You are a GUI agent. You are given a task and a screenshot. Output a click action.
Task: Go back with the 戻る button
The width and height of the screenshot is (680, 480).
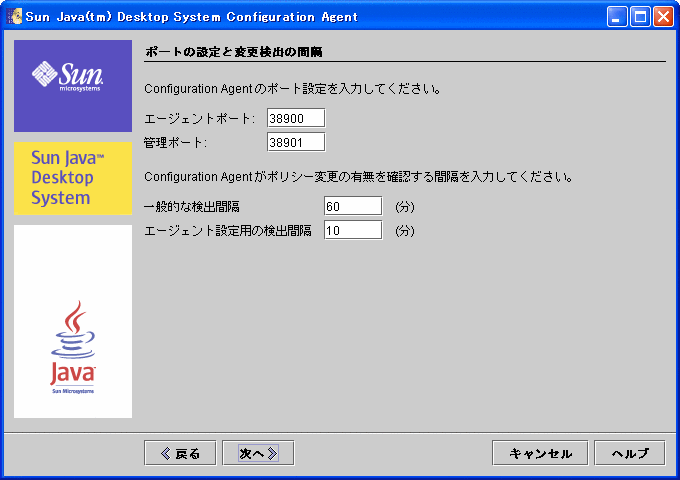(x=180, y=453)
